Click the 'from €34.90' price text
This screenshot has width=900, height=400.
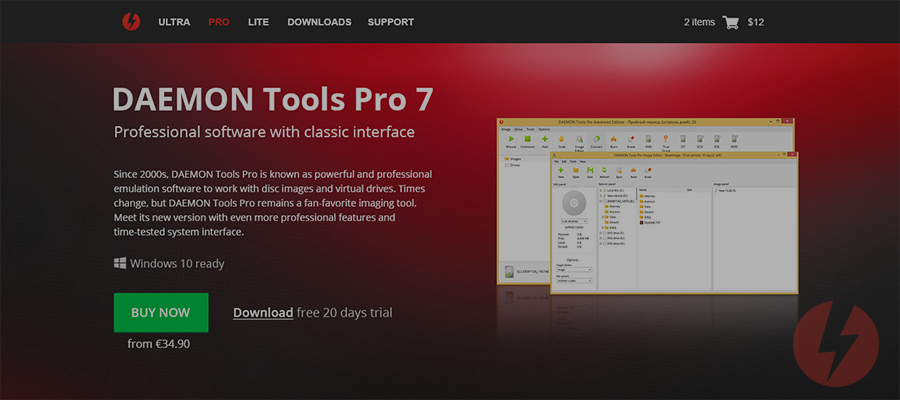pyautogui.click(x=158, y=344)
